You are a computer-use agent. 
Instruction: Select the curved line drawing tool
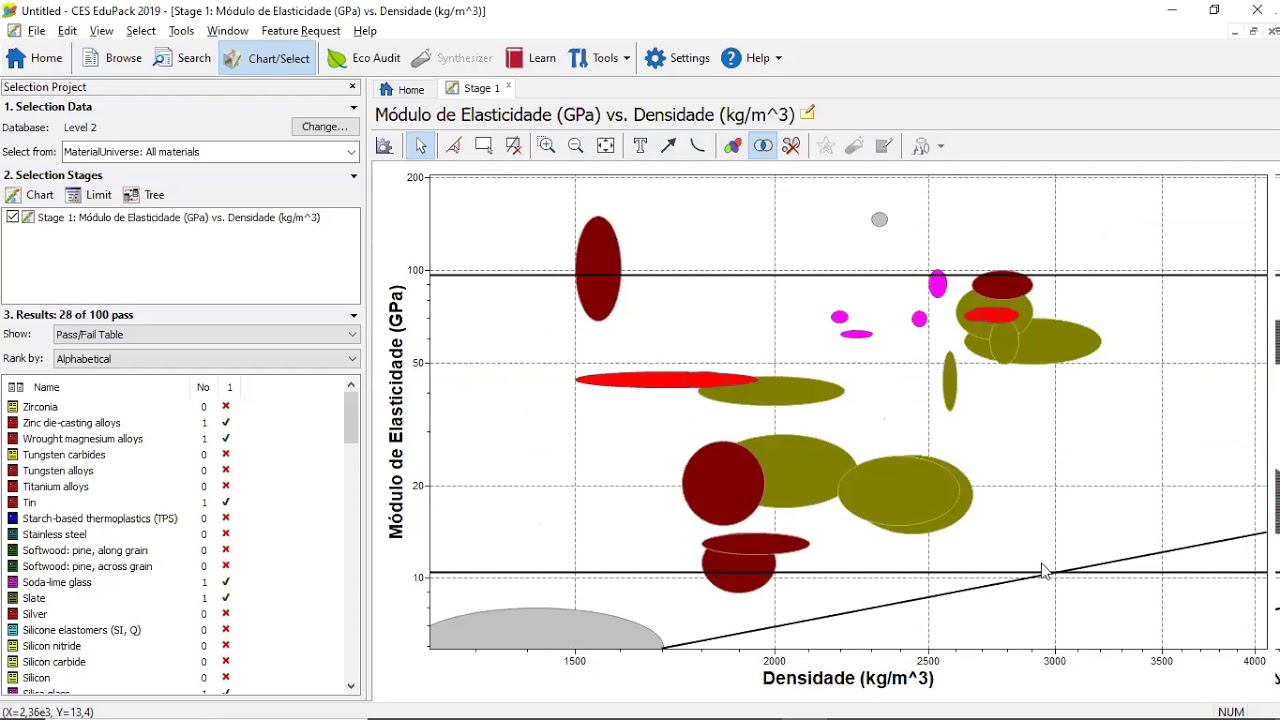698,146
